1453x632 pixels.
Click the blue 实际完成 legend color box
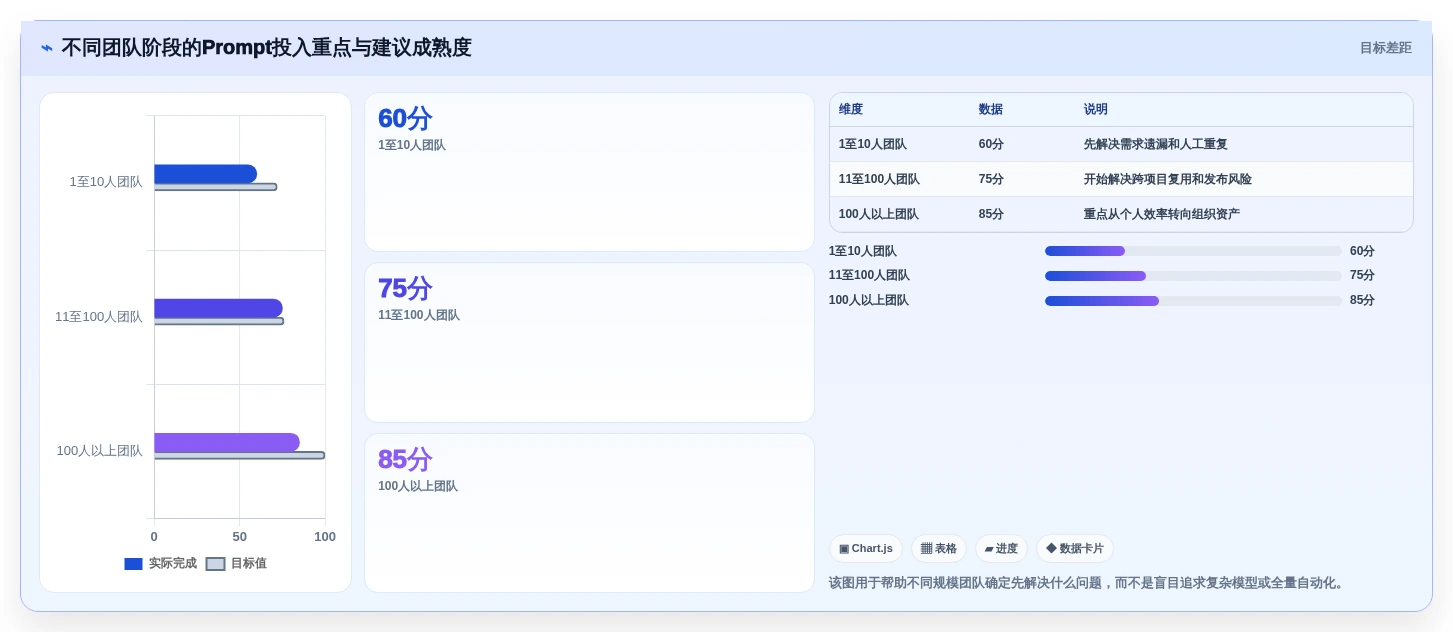(134, 564)
